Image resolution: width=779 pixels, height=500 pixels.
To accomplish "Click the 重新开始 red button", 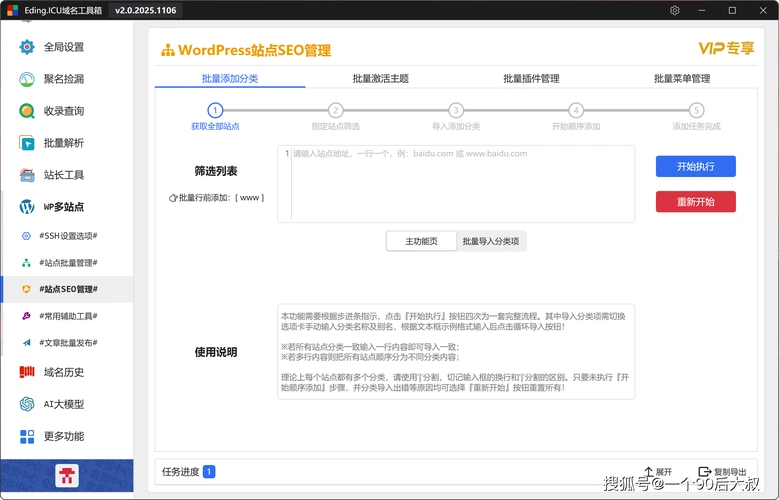I will (696, 202).
